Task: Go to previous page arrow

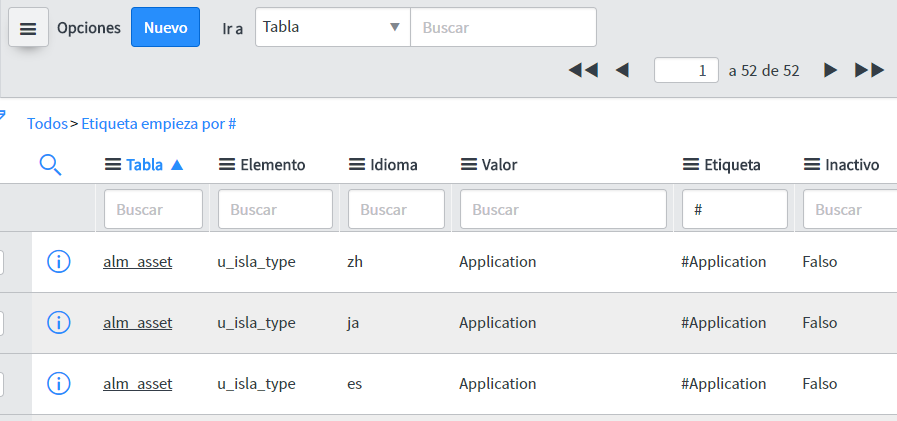Action: click(x=622, y=70)
